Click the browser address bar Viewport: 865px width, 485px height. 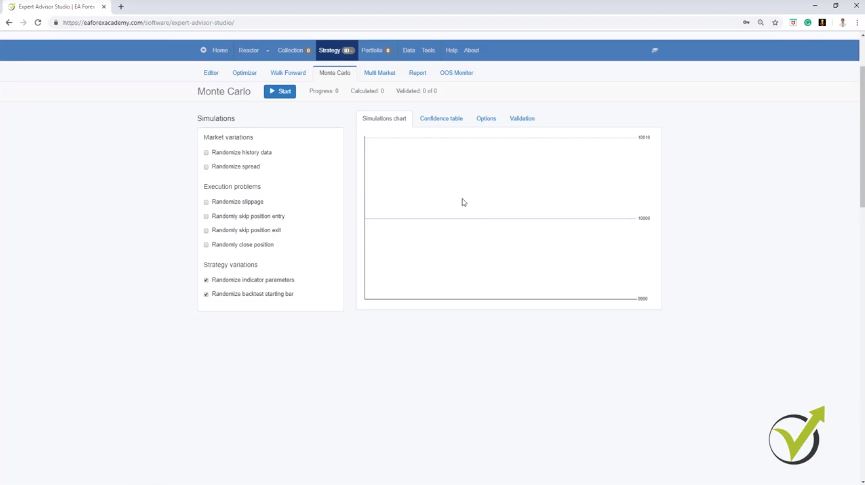400,22
